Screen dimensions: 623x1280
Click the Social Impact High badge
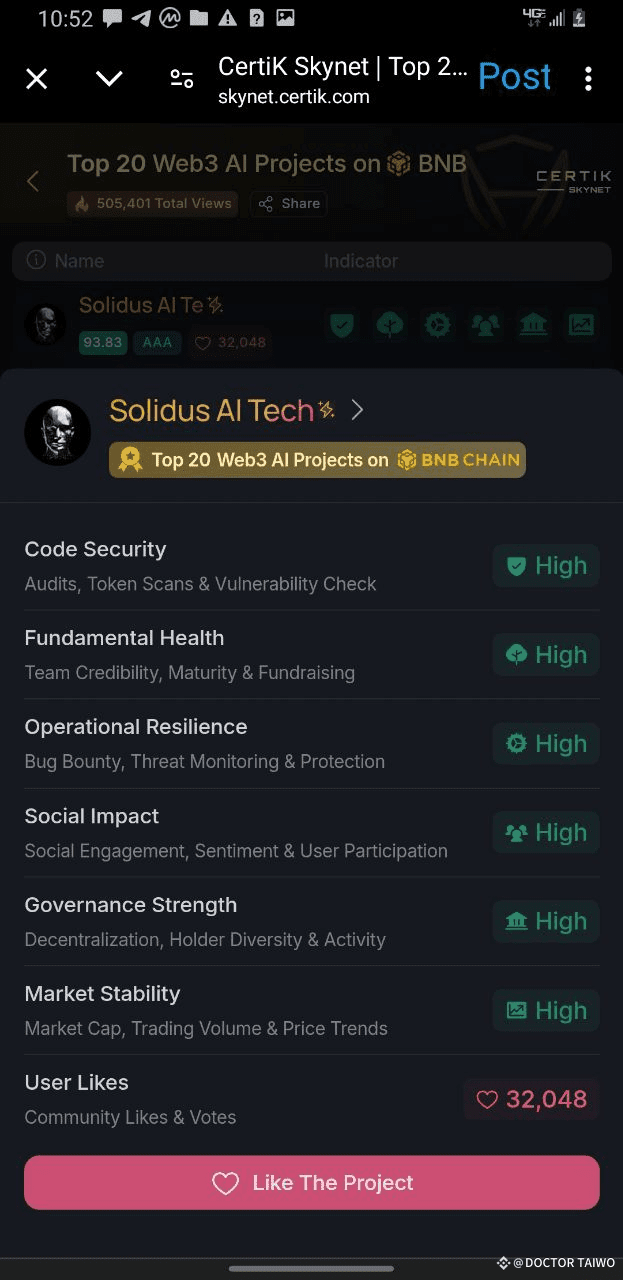(x=546, y=833)
